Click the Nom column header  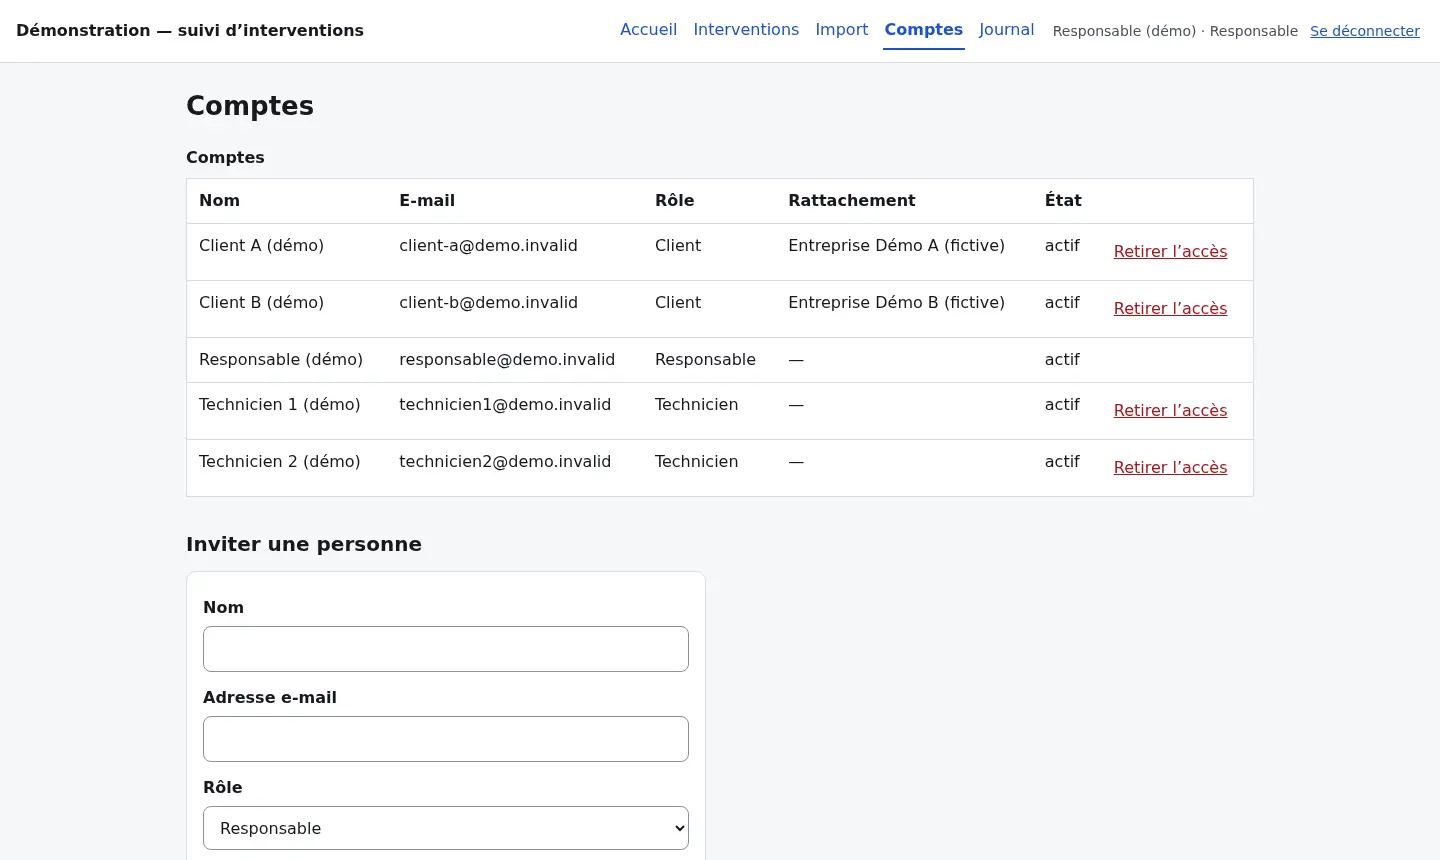point(219,200)
